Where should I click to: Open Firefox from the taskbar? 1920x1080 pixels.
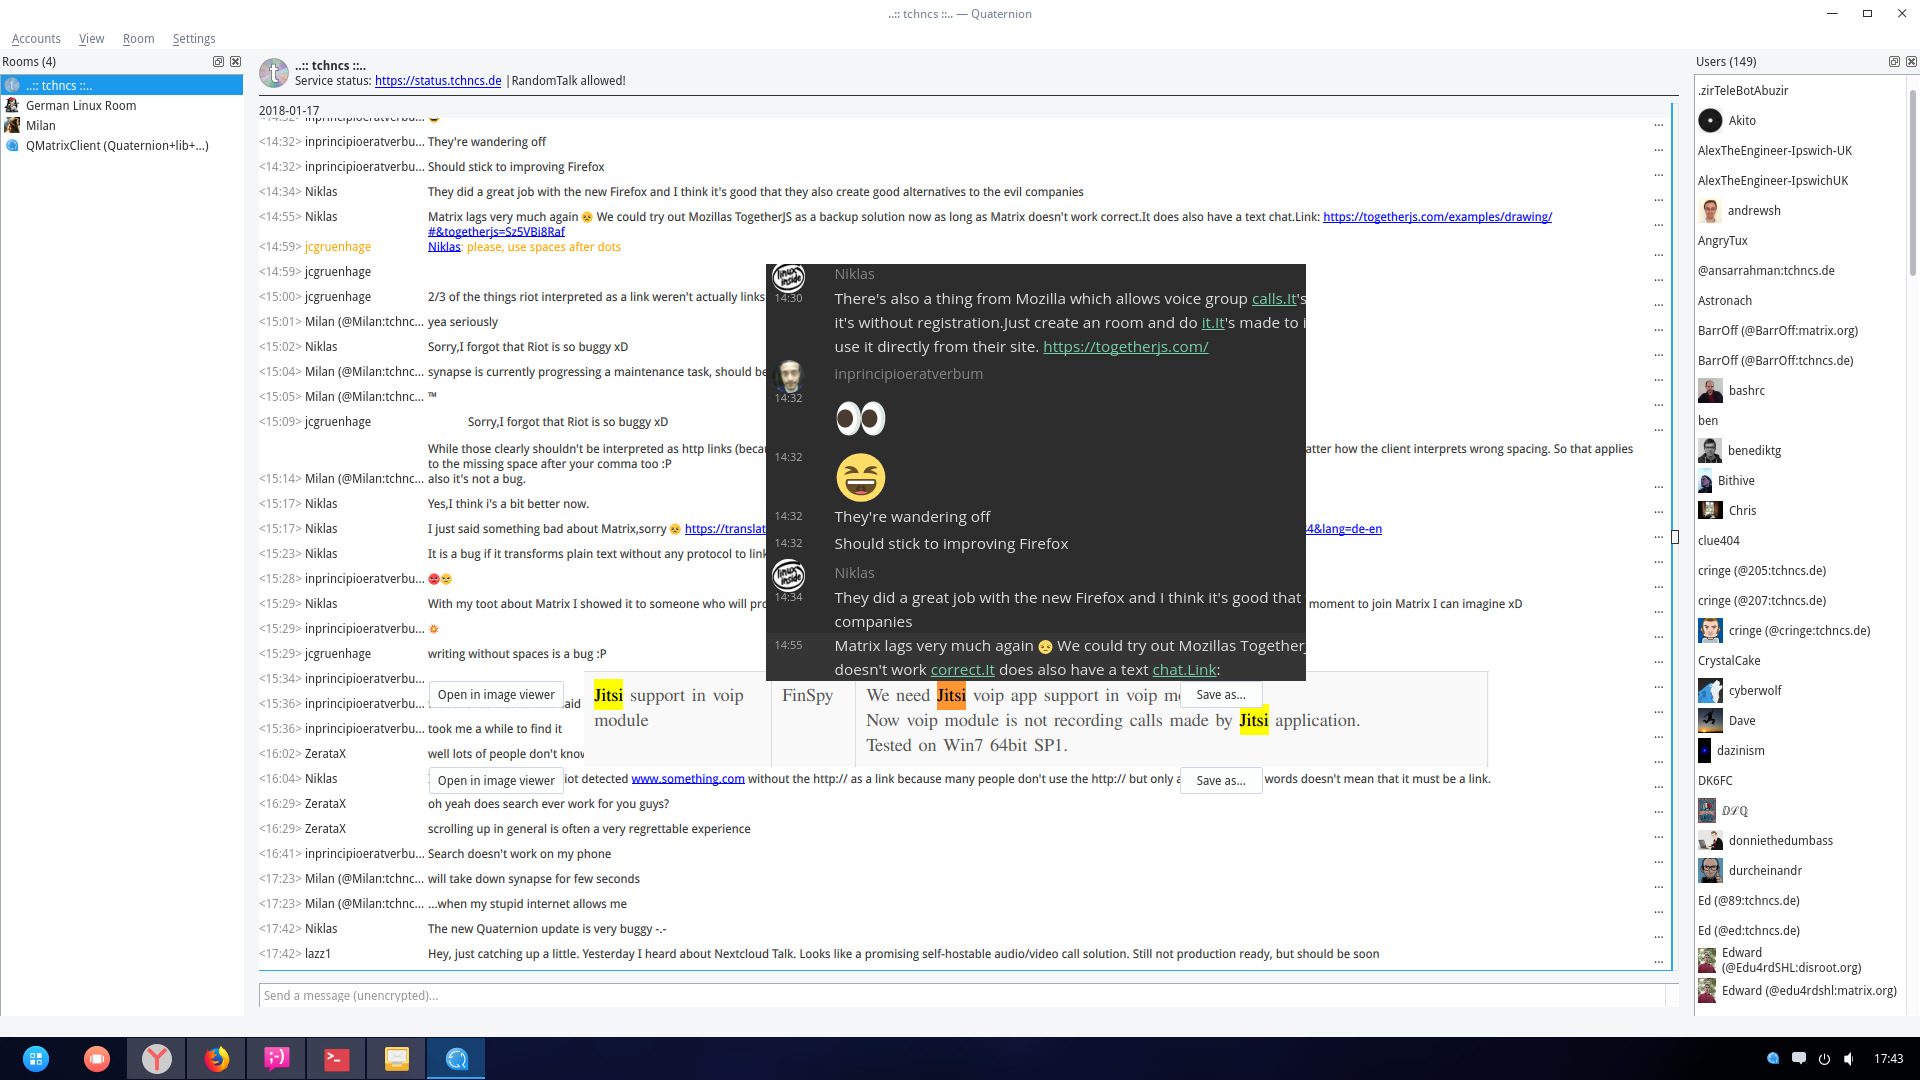(x=217, y=1058)
